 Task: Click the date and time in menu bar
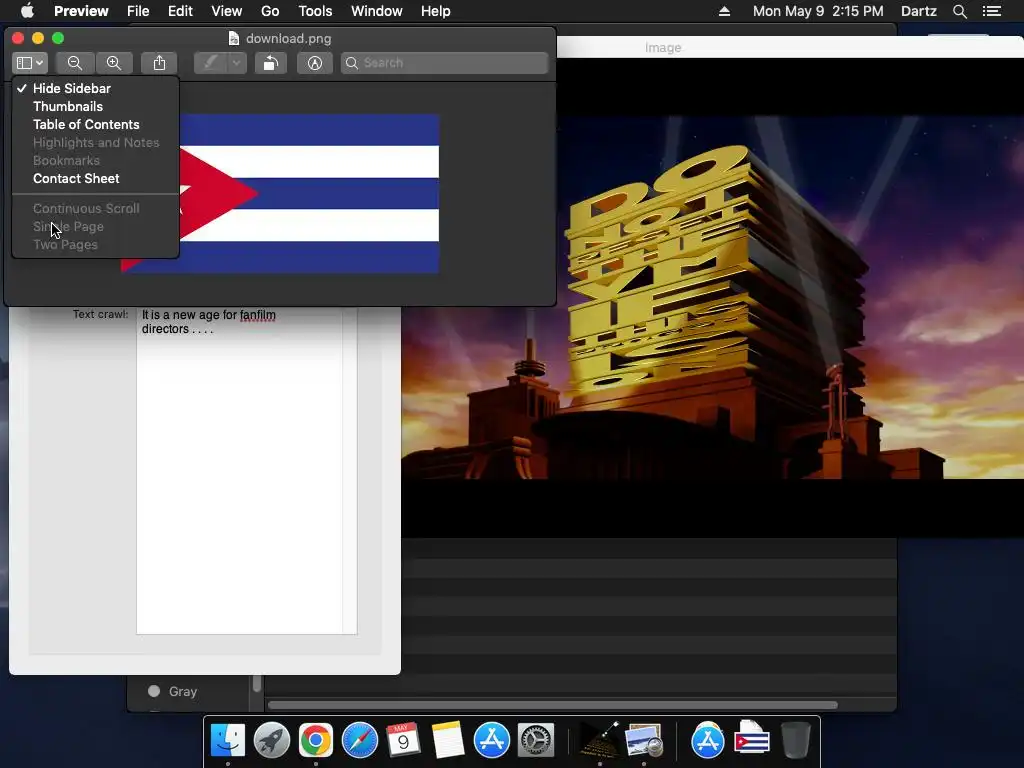818,11
